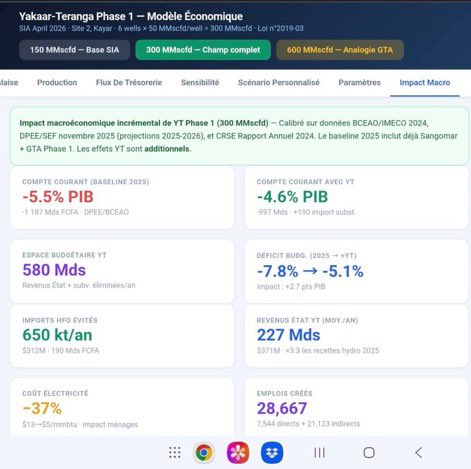471x469 pixels.
Task: Click '7,544 directs + 21,123 indirects' subtitle
Action: (308, 424)
